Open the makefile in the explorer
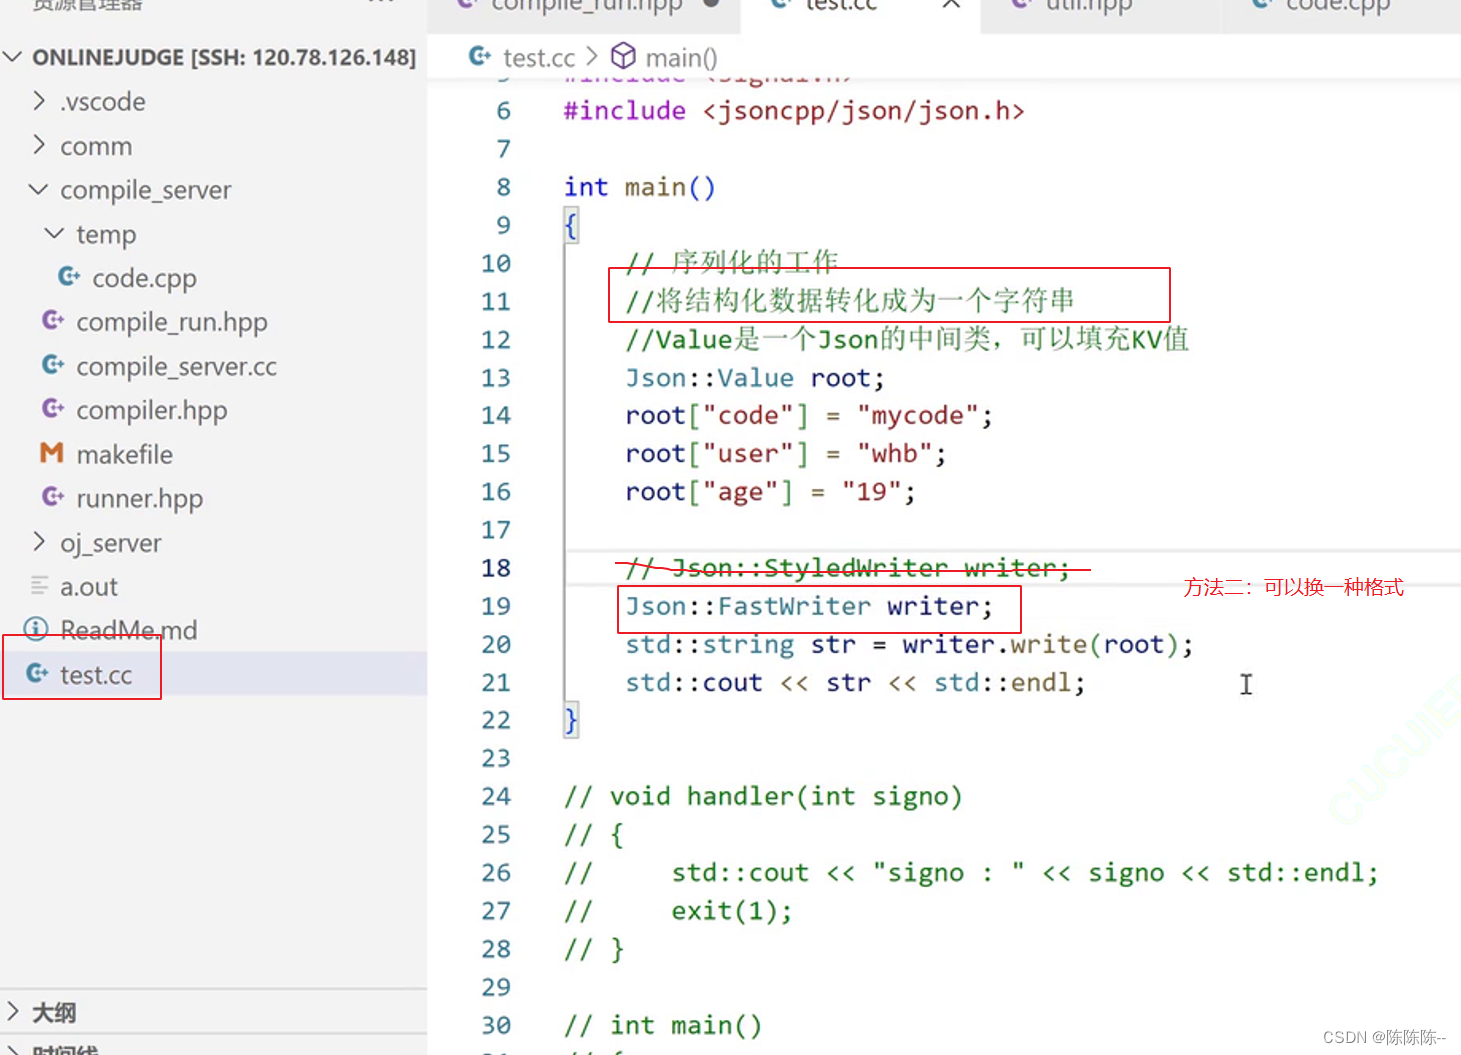This screenshot has width=1461, height=1055. pyautogui.click(x=124, y=454)
